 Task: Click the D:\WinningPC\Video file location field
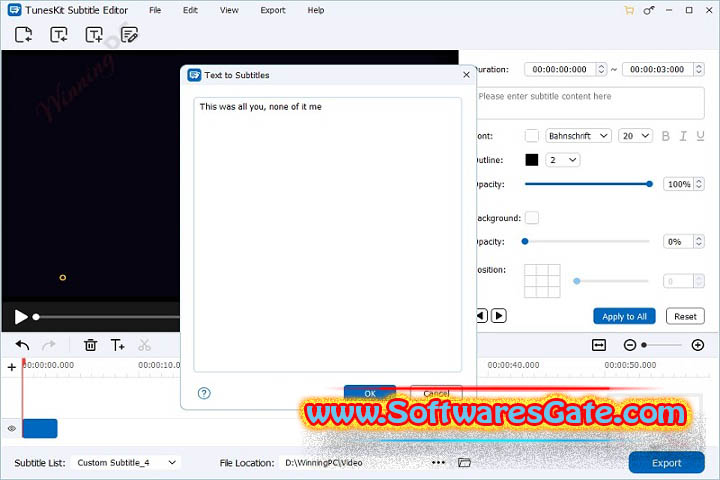pyautogui.click(x=356, y=463)
